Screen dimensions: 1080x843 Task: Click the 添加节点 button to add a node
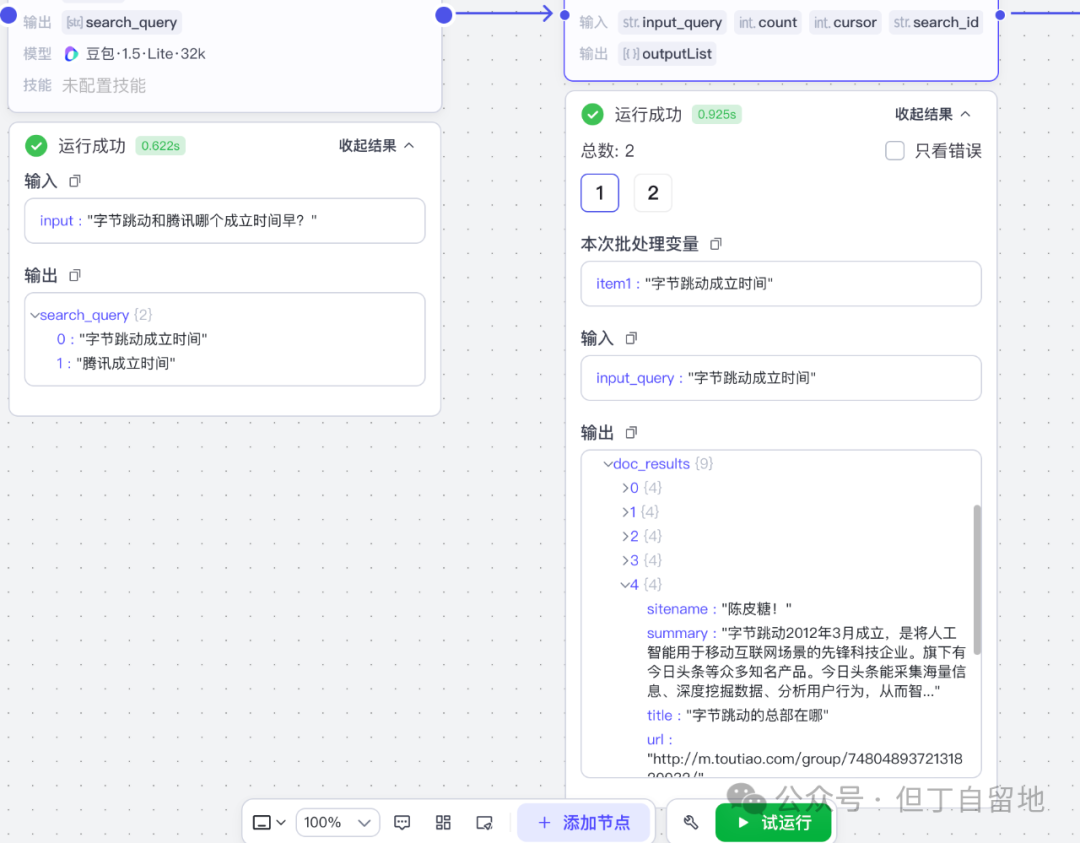point(585,822)
